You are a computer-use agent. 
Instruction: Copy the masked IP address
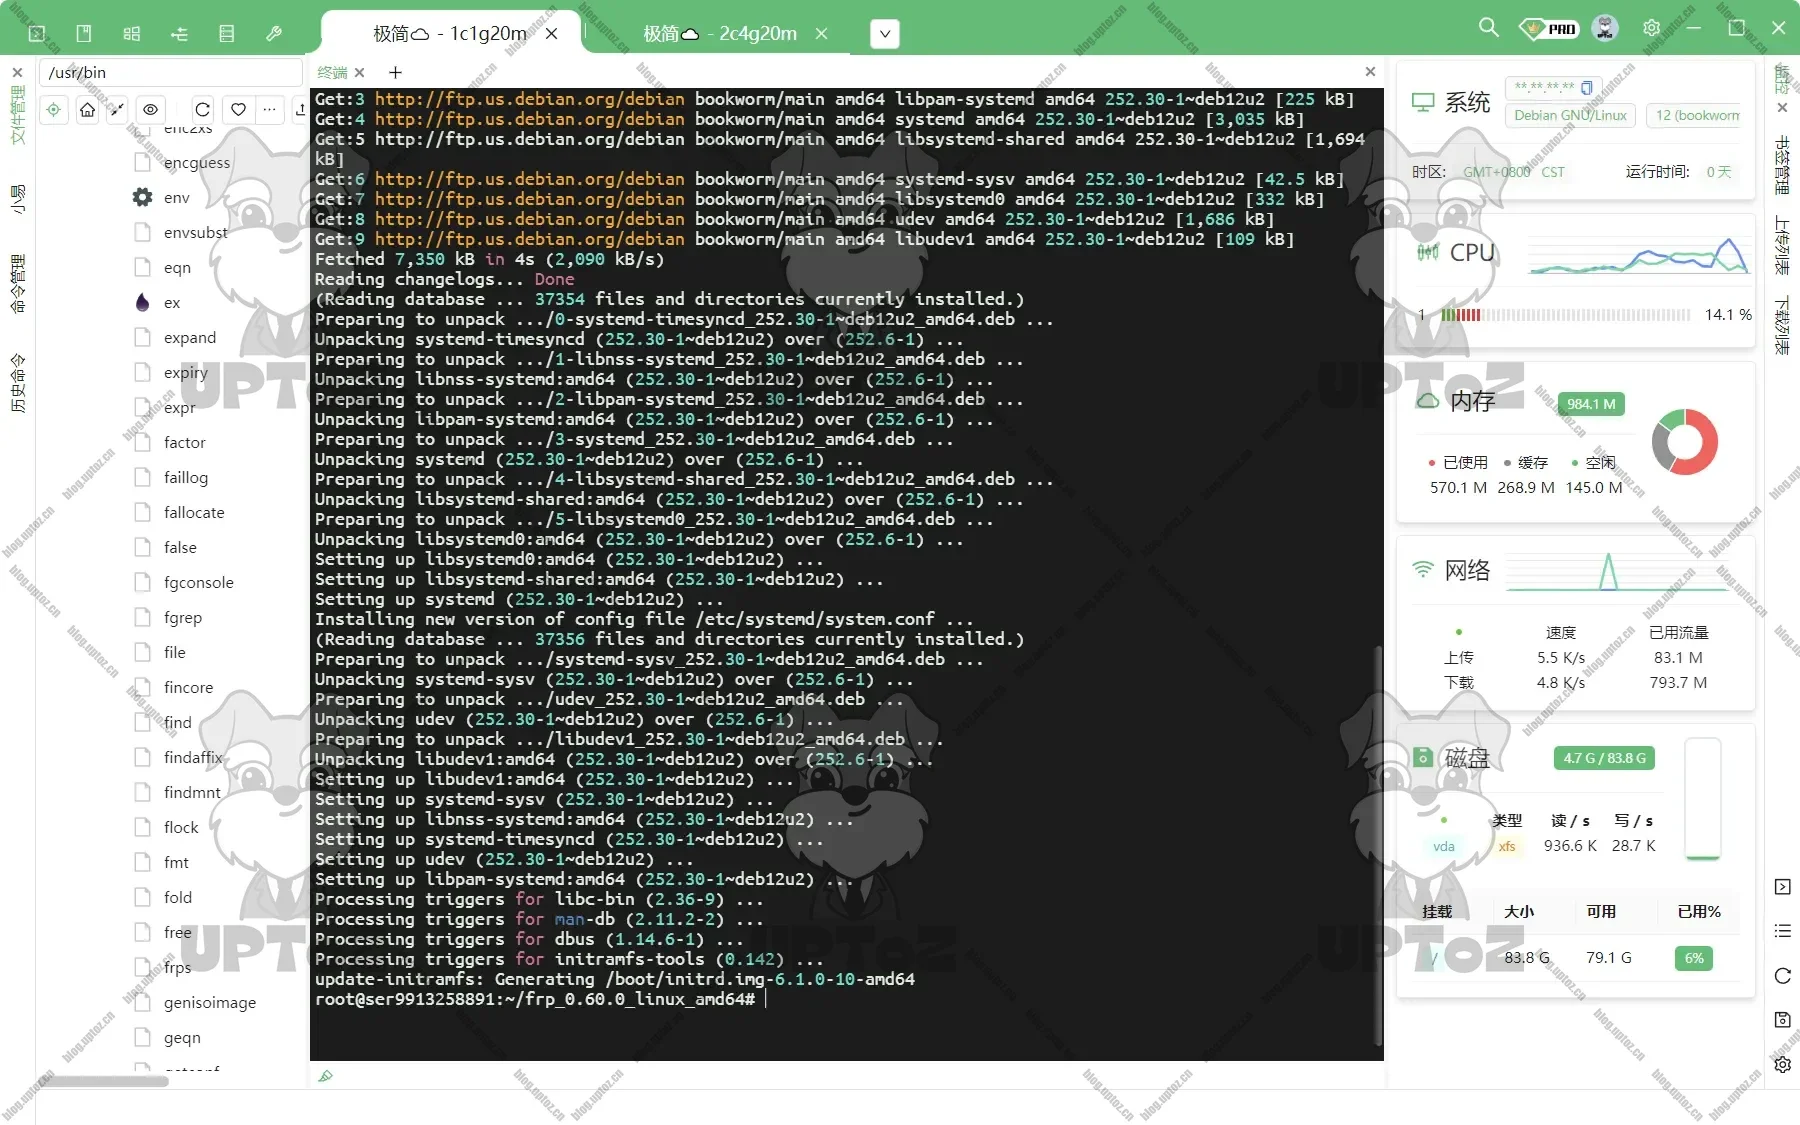click(1586, 88)
